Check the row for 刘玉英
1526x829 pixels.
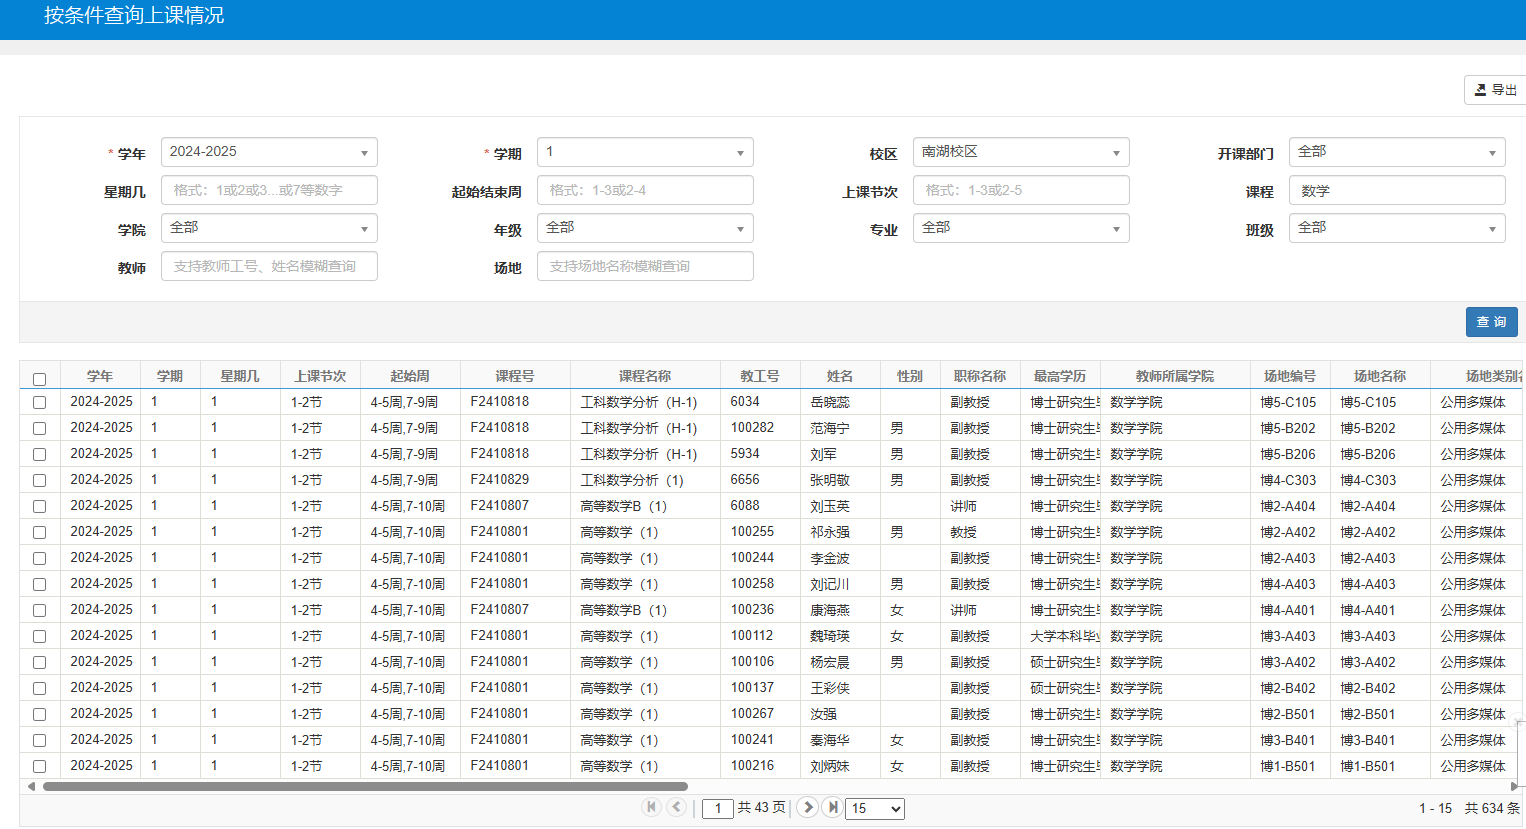[x=39, y=506]
